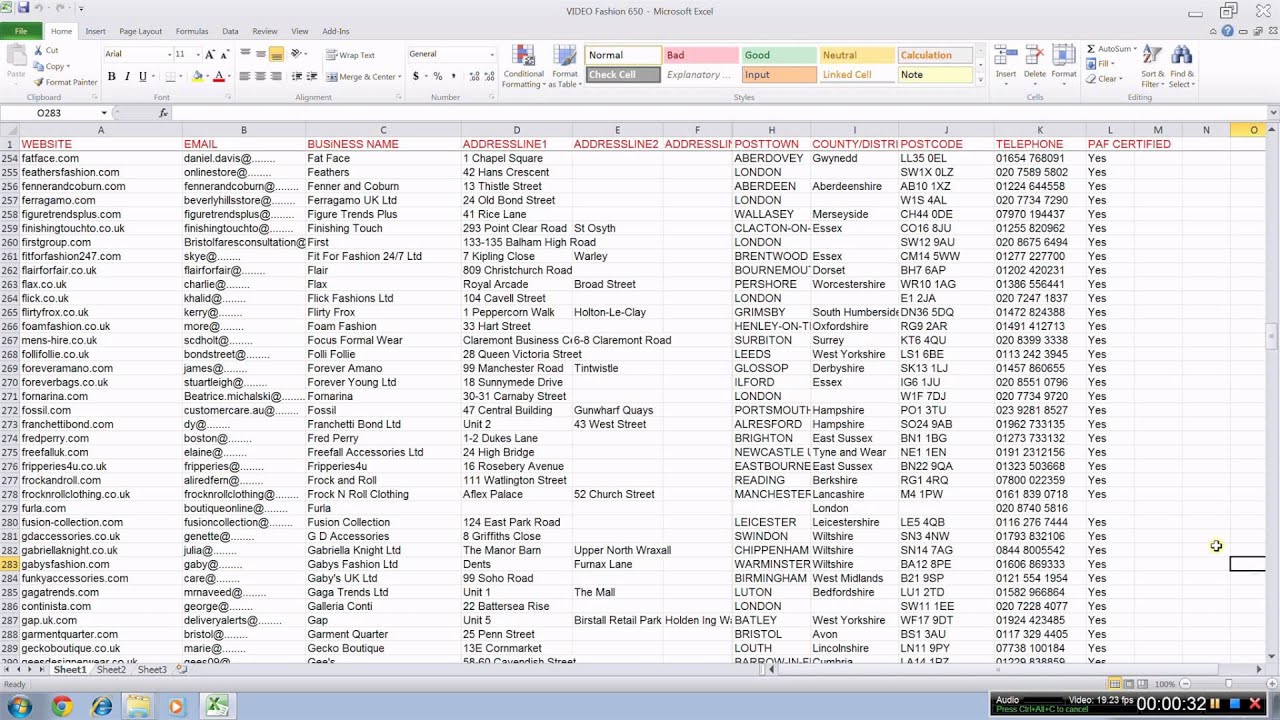1280x720 pixels.
Task: Toggle Italic formatting
Action: [127, 76]
